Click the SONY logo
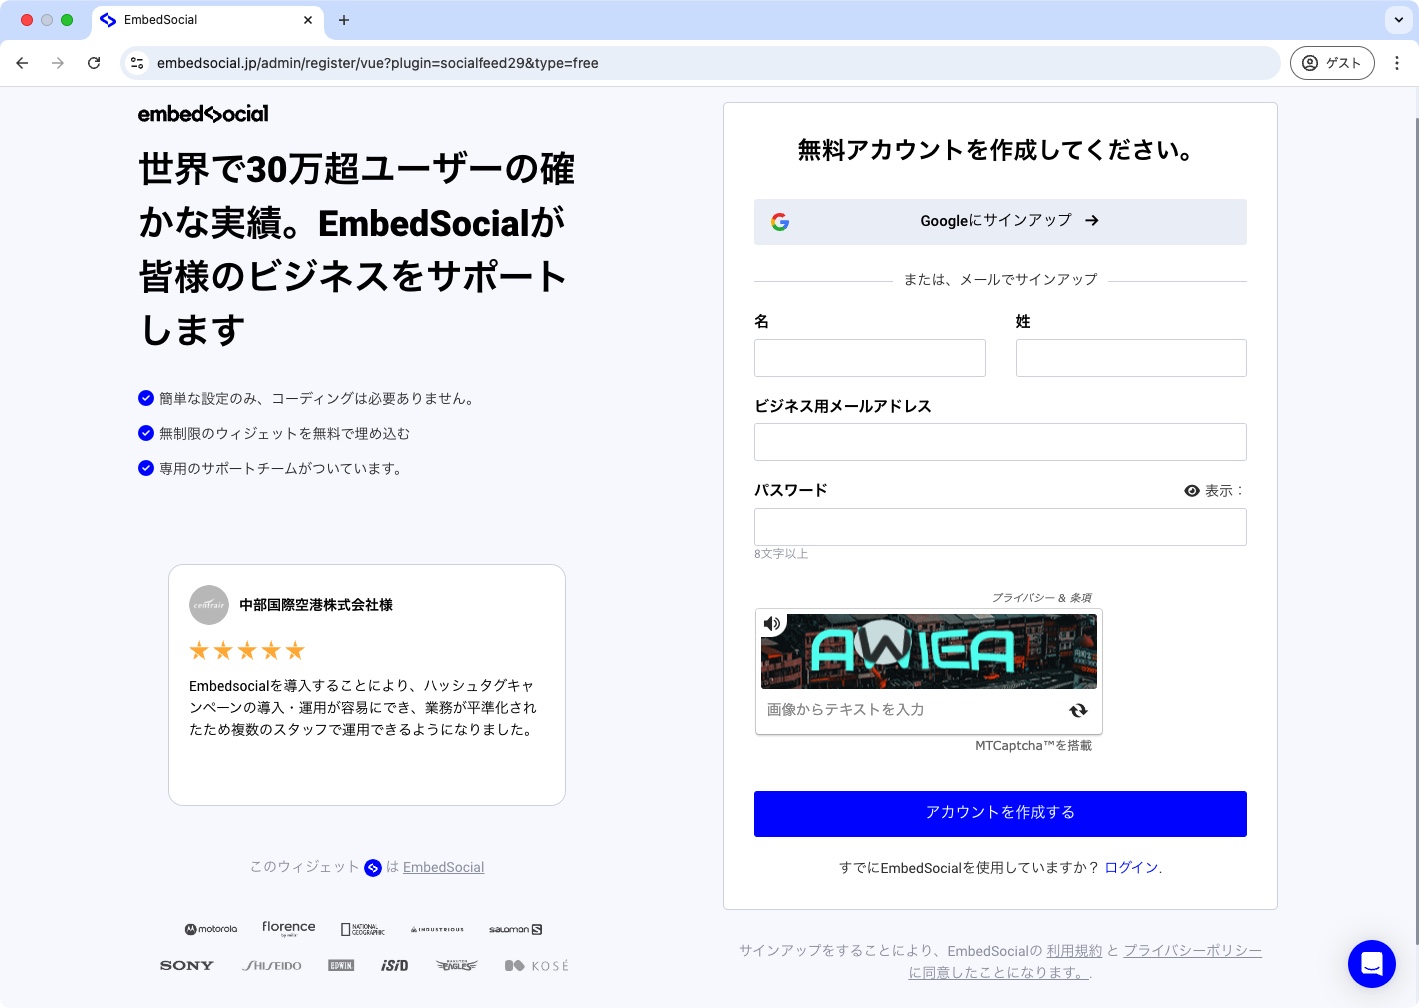The width and height of the screenshot is (1419, 1008). pyautogui.click(x=187, y=966)
